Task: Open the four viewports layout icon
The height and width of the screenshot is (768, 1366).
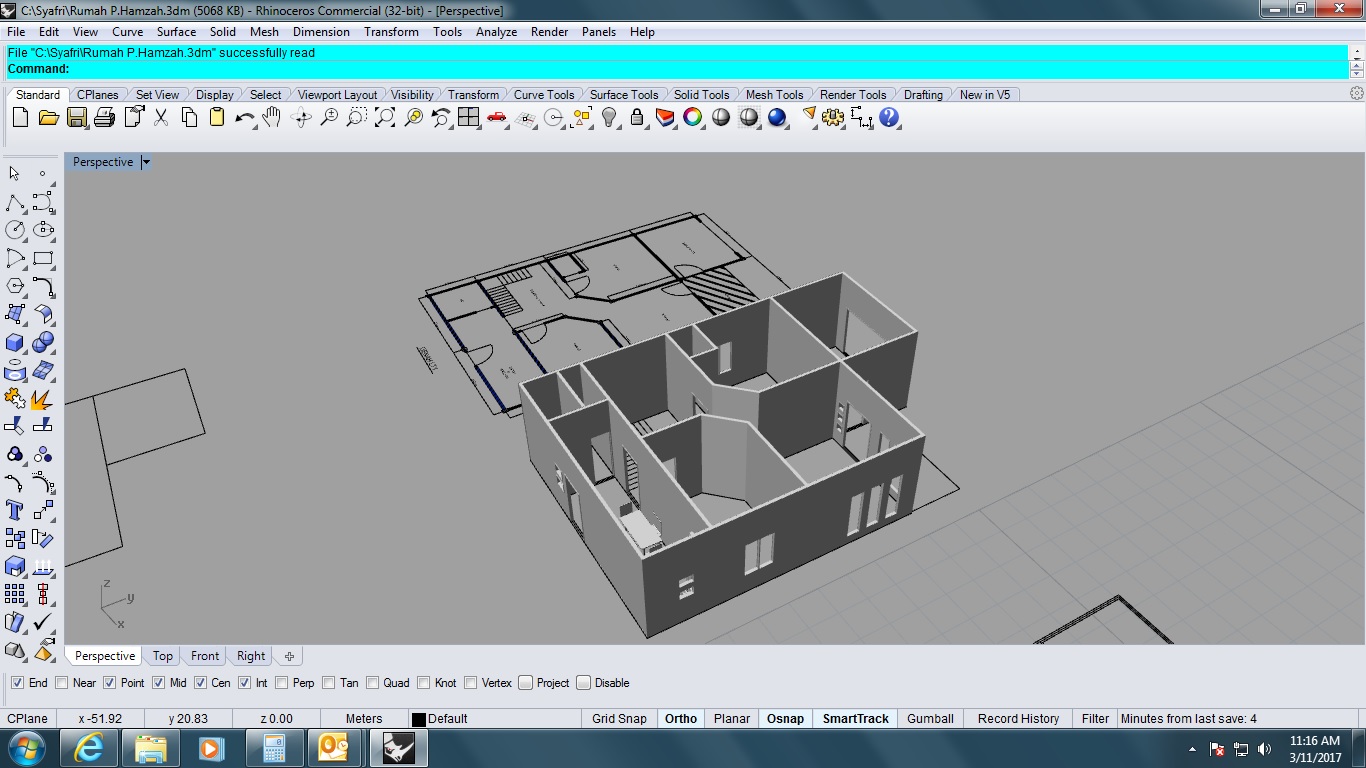Action: point(468,117)
